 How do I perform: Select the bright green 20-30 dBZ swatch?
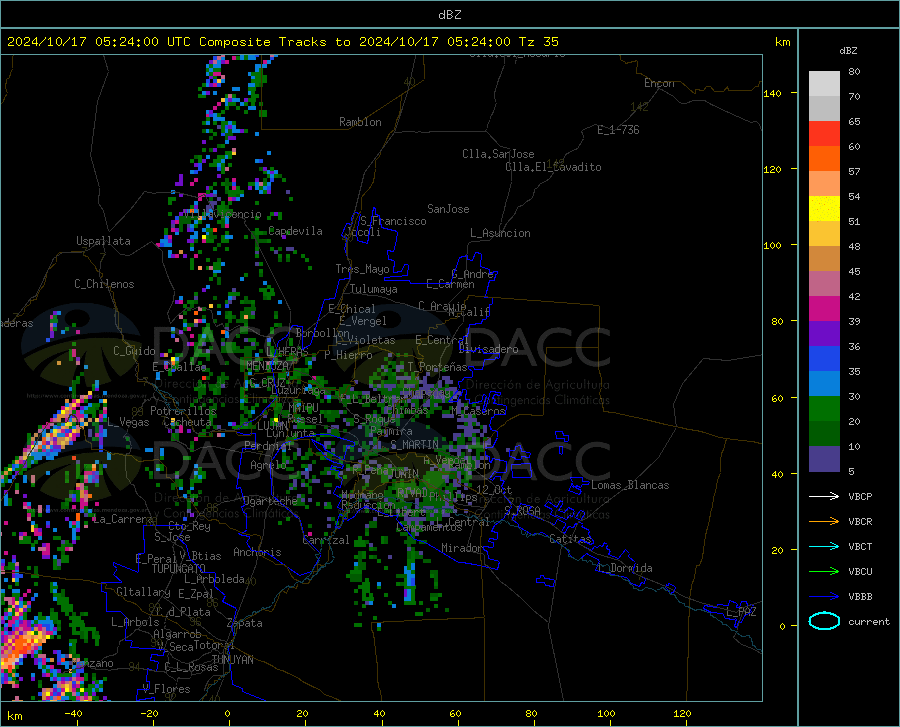pyautogui.click(x=824, y=409)
